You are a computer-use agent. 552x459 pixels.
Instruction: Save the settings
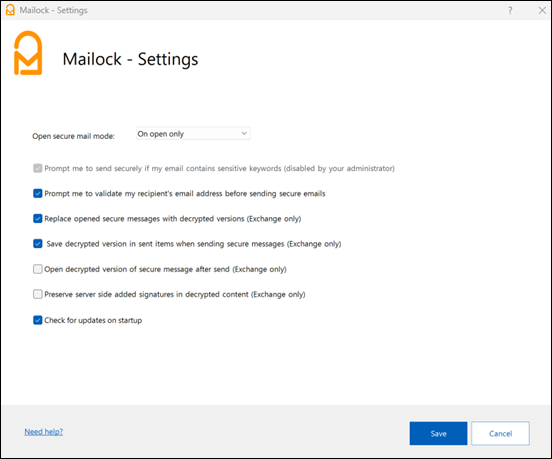coord(438,433)
